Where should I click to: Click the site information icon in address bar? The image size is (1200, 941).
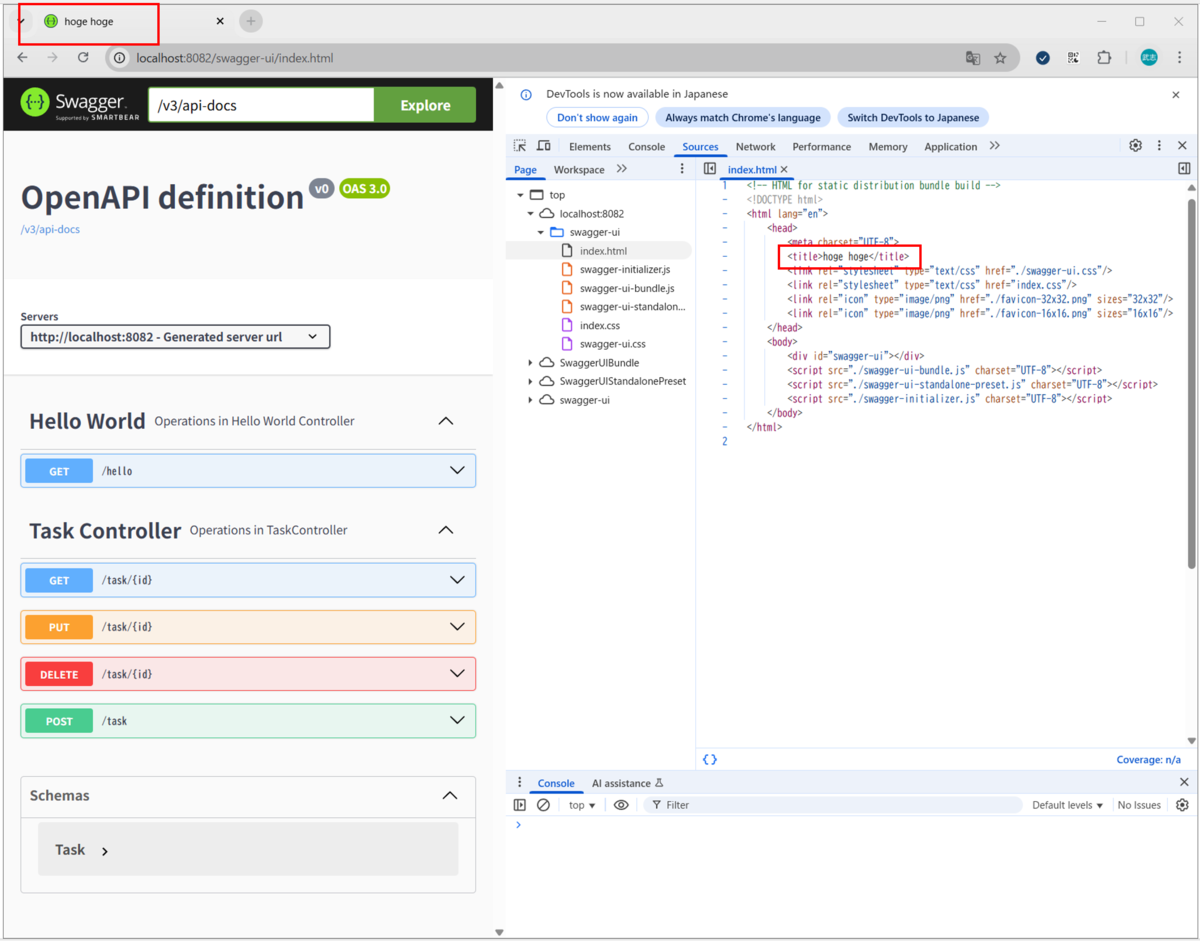coord(119,58)
